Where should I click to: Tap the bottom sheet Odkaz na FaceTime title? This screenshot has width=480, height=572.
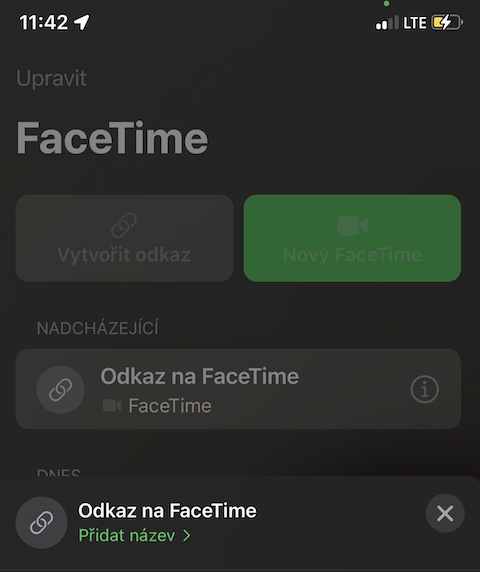(x=167, y=511)
